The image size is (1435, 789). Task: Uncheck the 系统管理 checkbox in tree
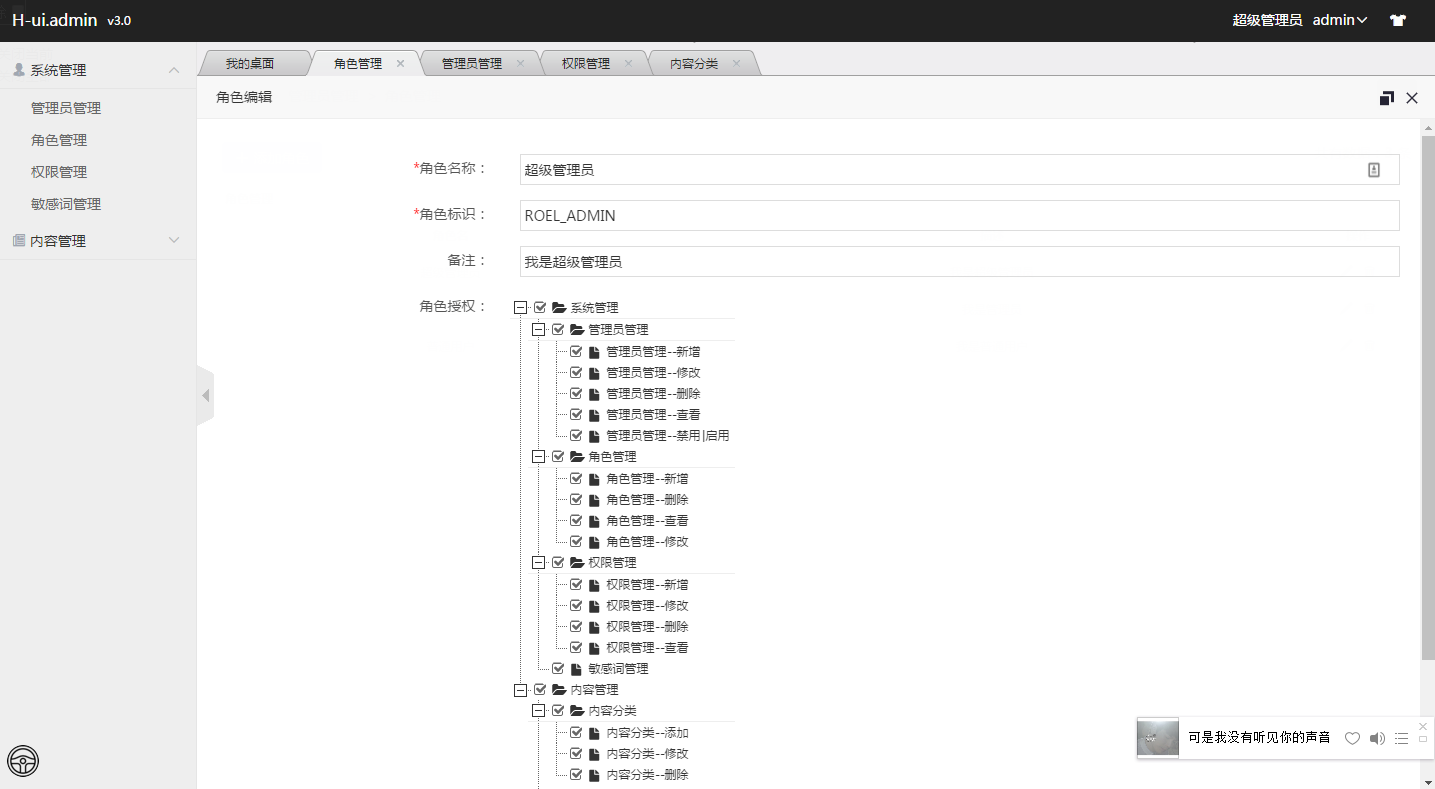[x=540, y=308]
